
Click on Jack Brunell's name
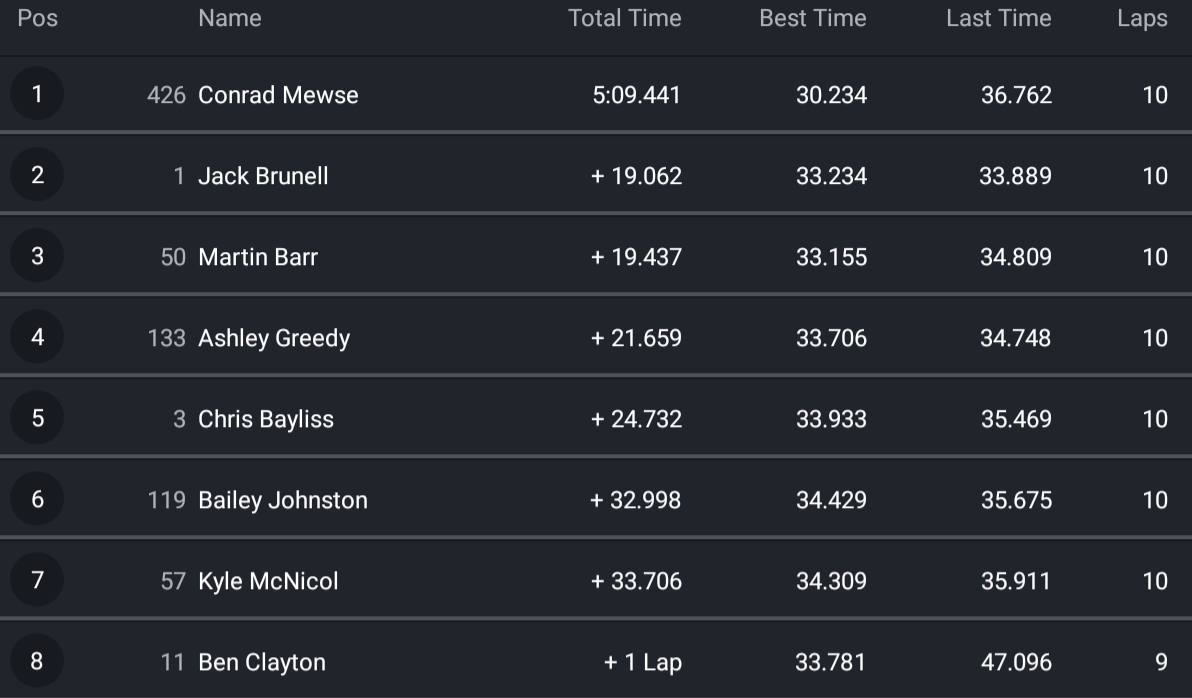click(x=263, y=176)
